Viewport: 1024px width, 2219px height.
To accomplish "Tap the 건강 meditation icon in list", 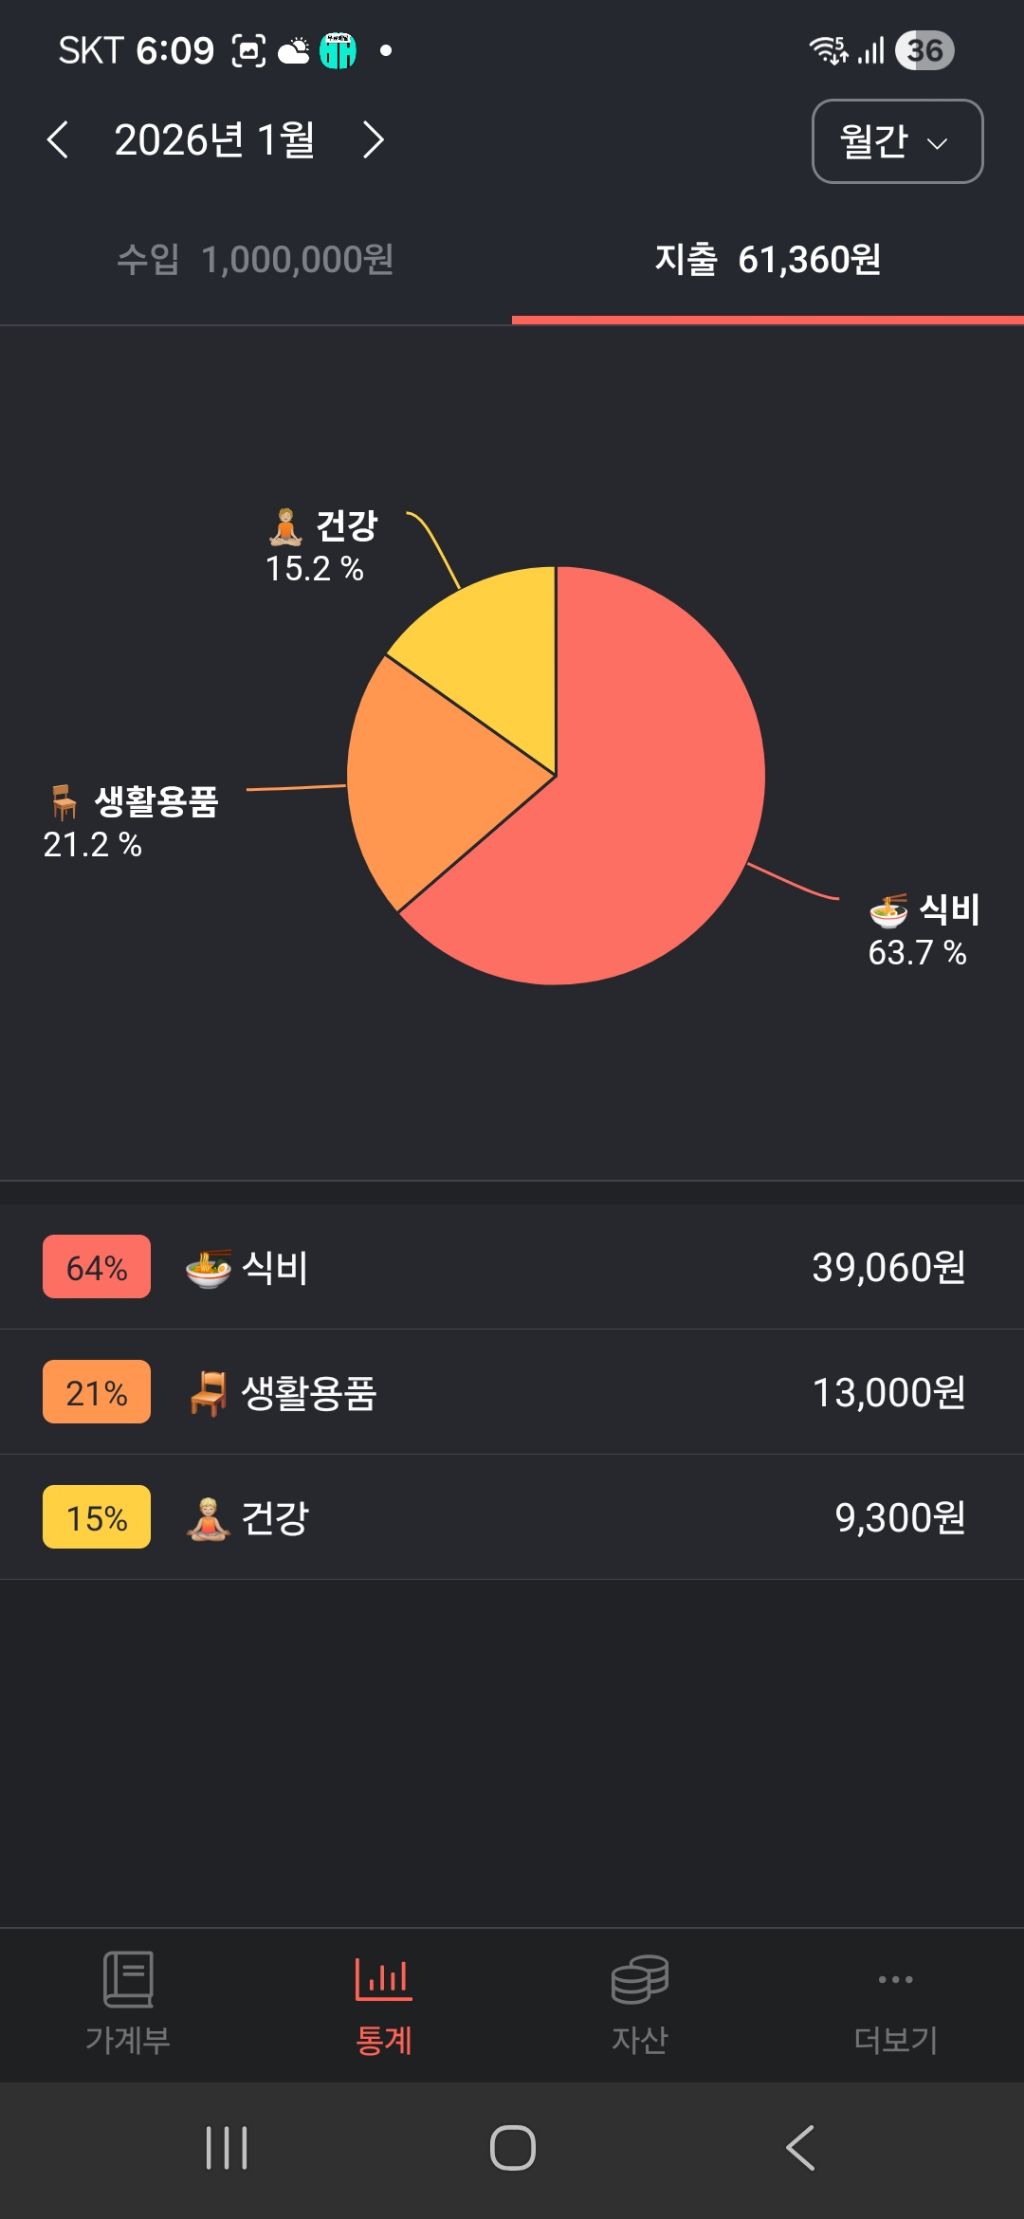I will 208,1519.
